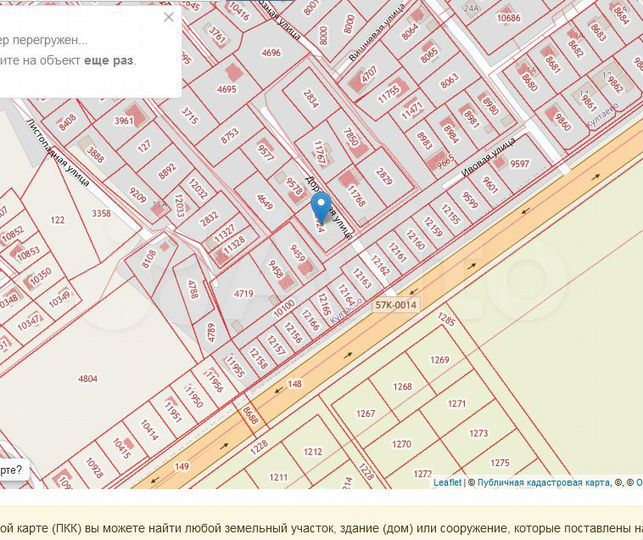Click parcel number 10686
This screenshot has width=643, height=540.
pyautogui.click(x=508, y=18)
